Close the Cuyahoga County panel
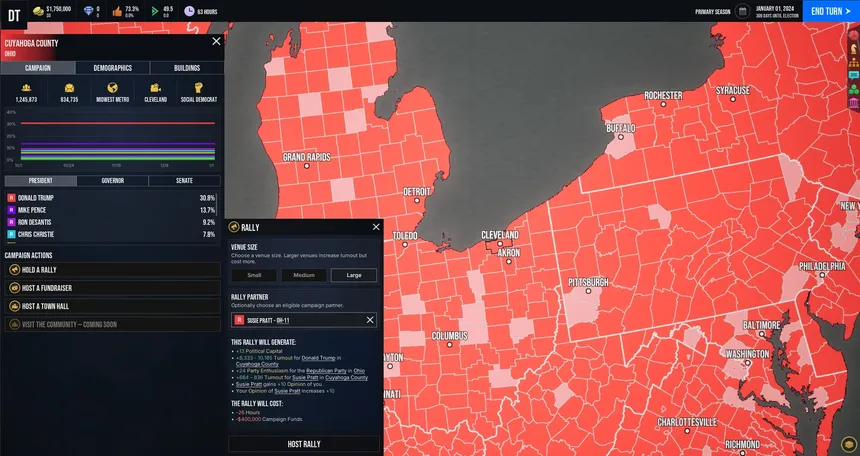The height and width of the screenshot is (456, 860). (216, 41)
